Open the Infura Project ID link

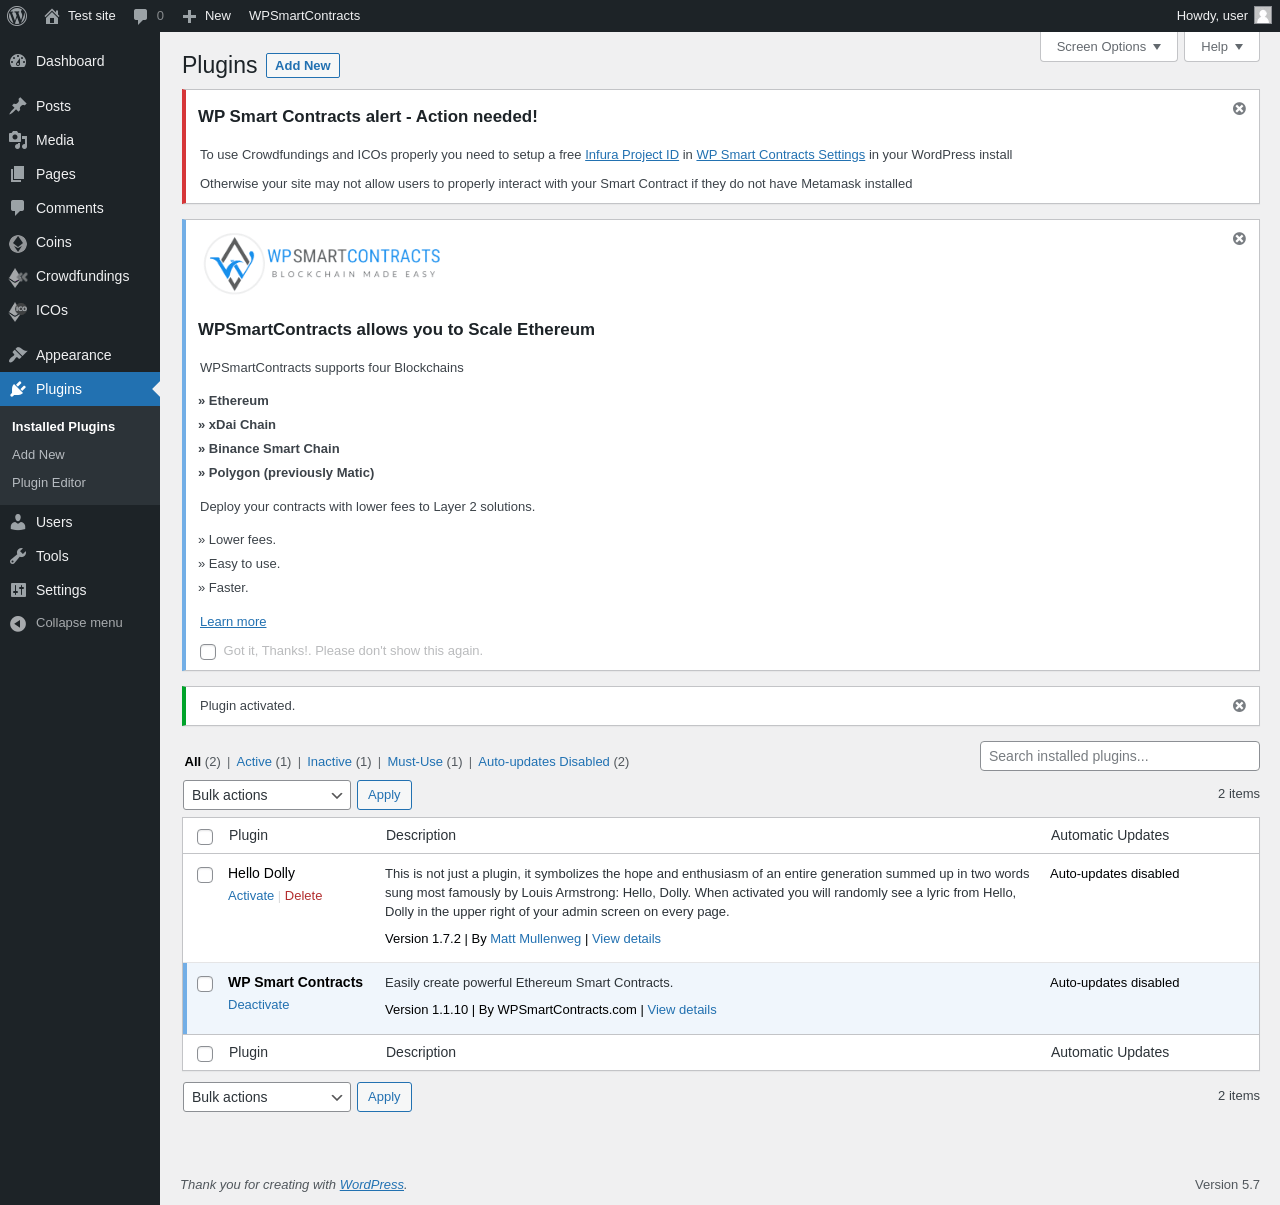[x=632, y=154]
